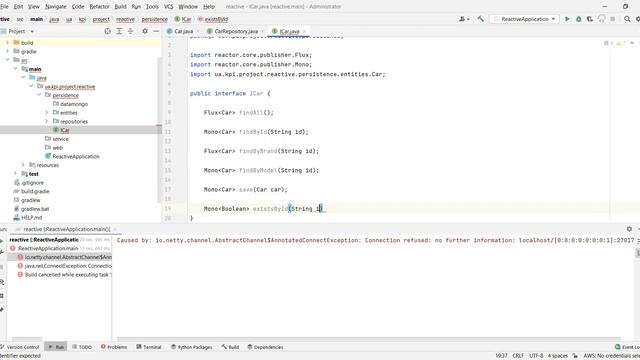Expand all icon in Project panel header

pyautogui.click(x=119, y=31)
